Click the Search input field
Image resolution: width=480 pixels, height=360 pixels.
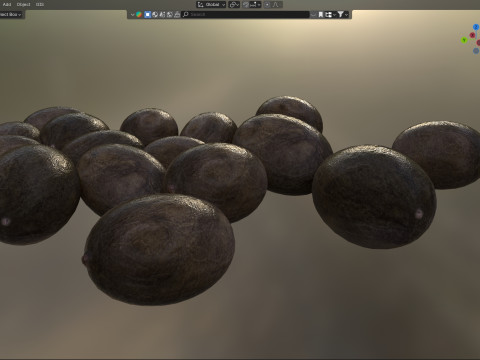(x=245, y=15)
